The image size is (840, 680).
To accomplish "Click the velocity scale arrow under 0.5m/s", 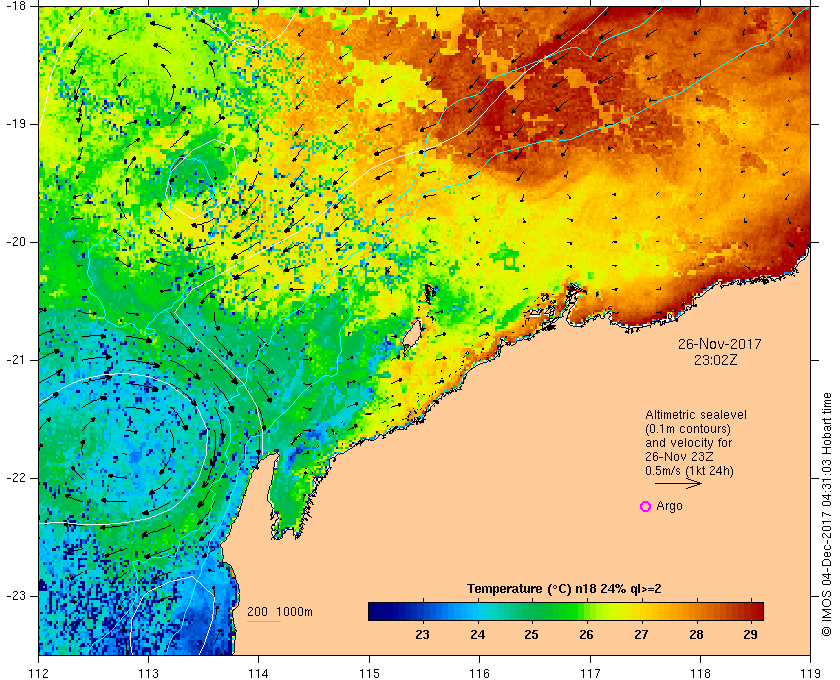I will pyautogui.click(x=678, y=483).
